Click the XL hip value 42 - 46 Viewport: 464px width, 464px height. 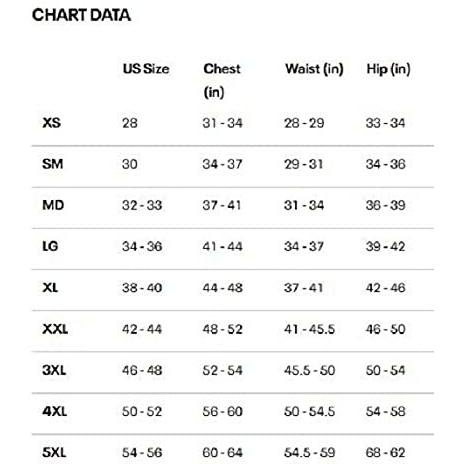[x=386, y=288]
